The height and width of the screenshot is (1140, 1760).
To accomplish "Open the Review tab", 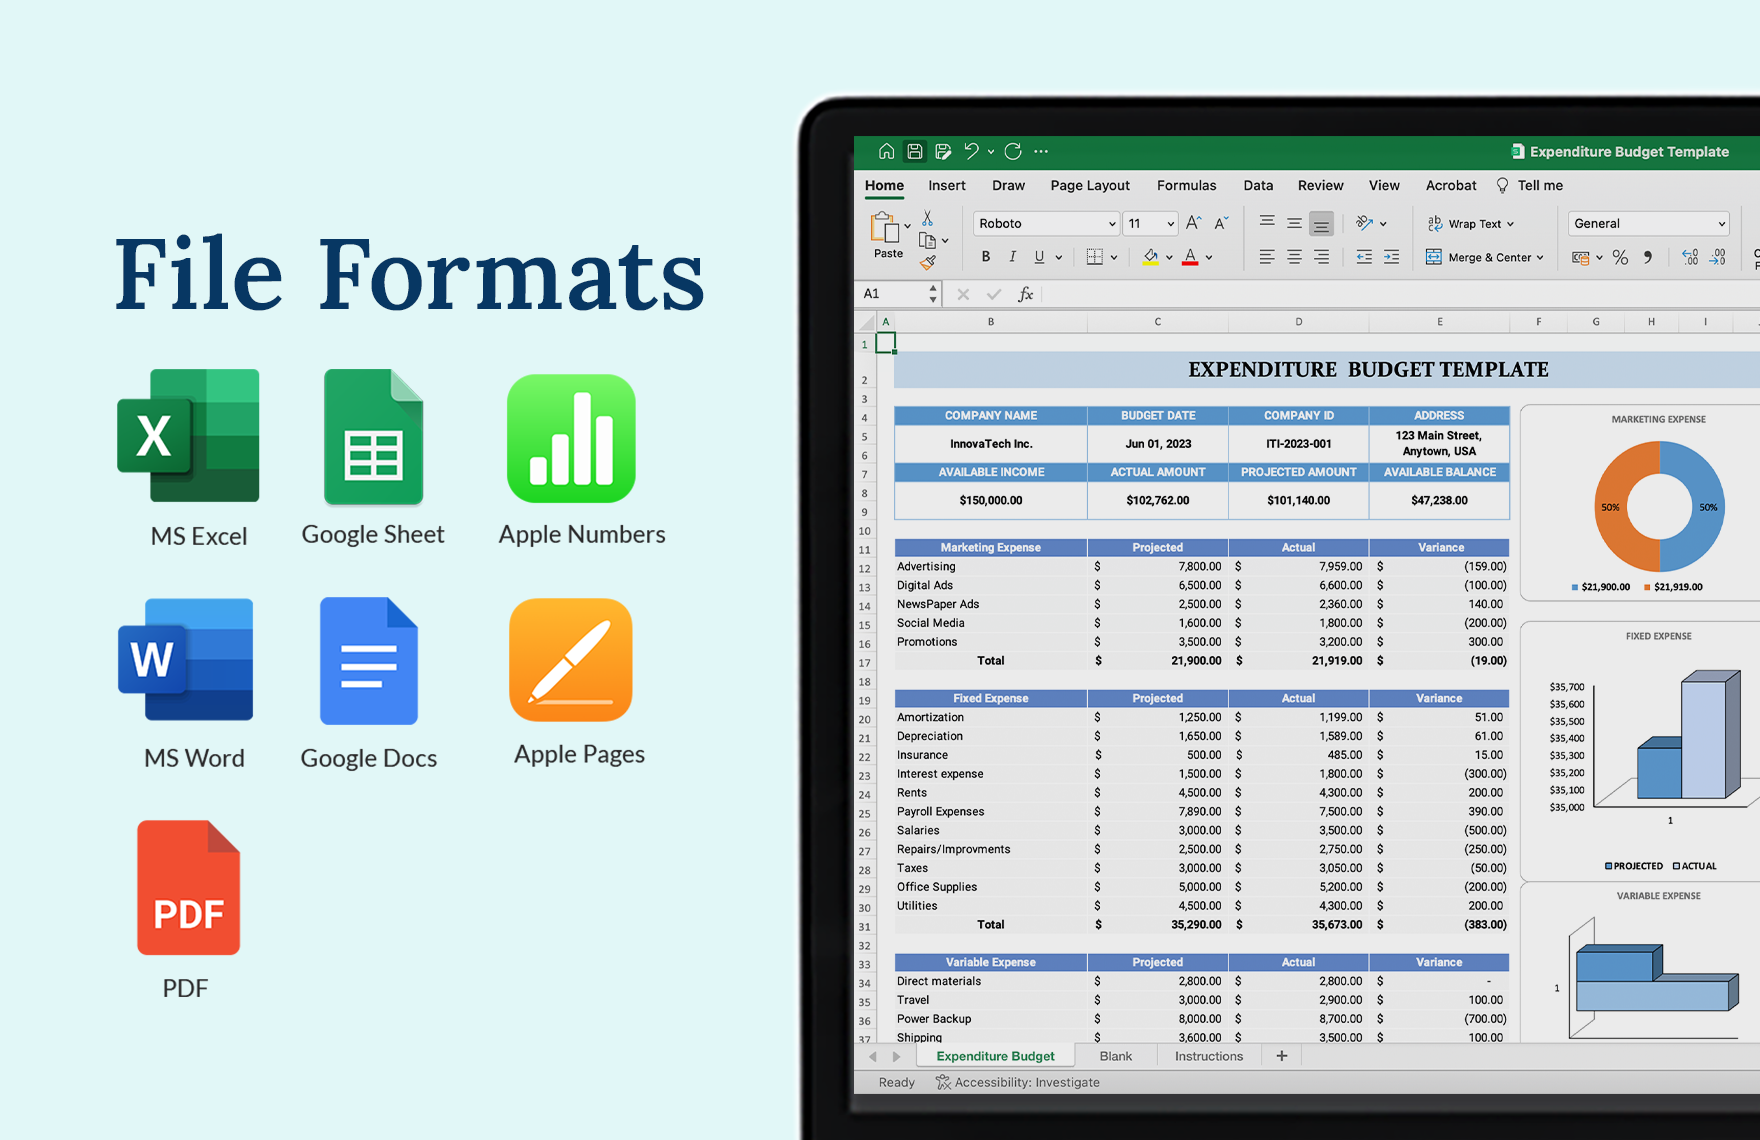I will [1320, 185].
